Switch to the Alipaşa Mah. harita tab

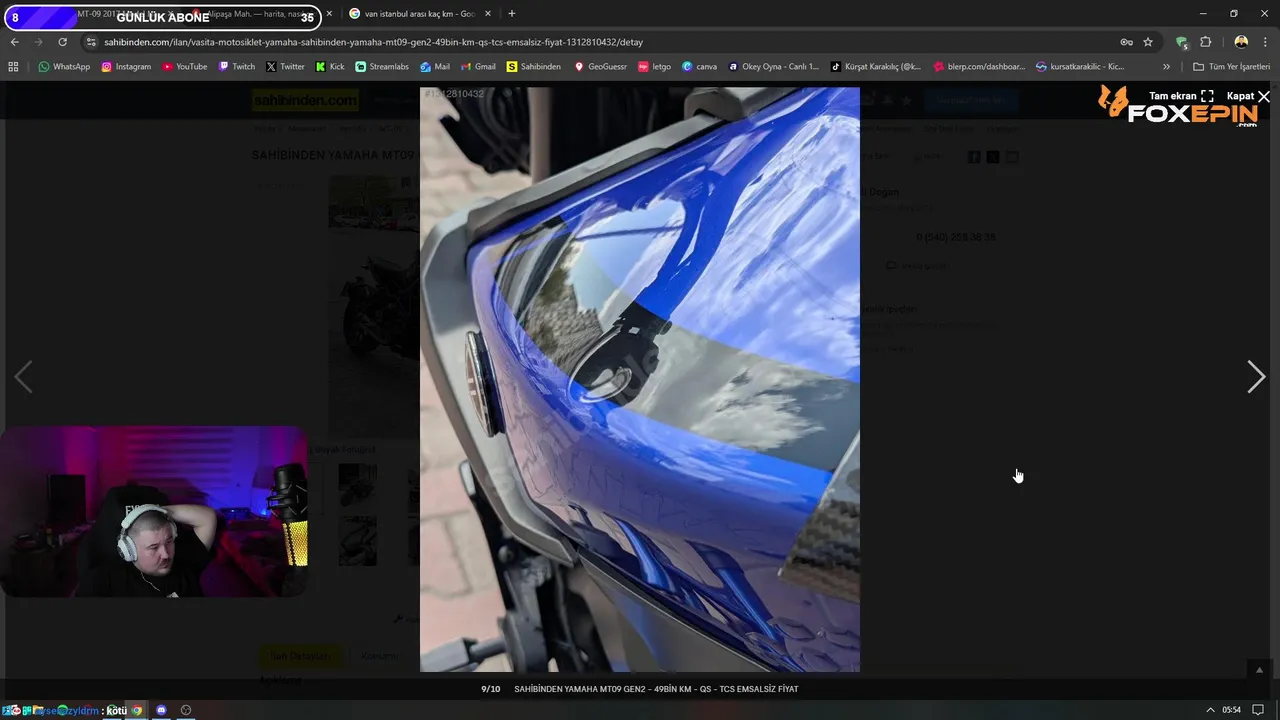click(x=262, y=14)
